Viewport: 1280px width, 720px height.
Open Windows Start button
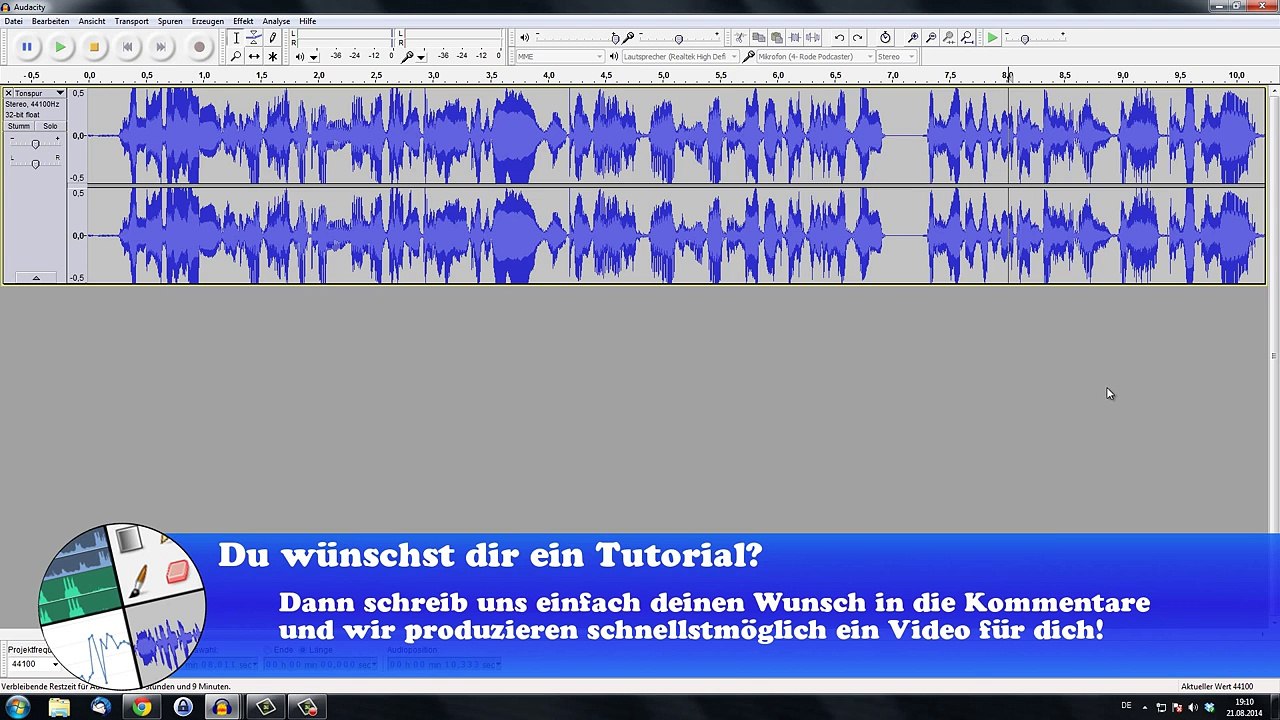[18, 707]
